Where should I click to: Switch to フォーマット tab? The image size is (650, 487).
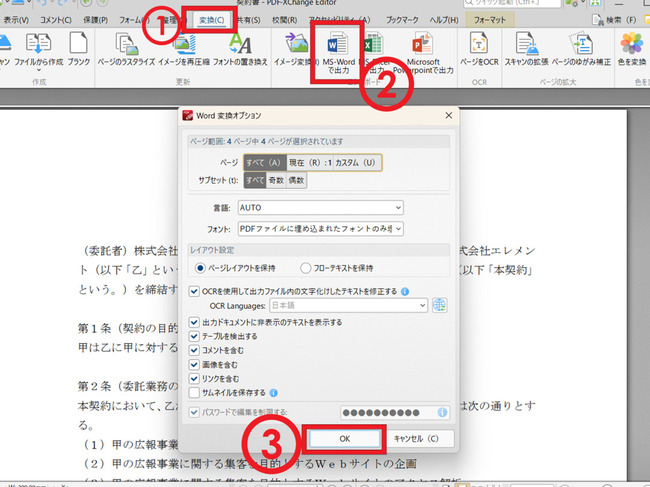point(490,20)
